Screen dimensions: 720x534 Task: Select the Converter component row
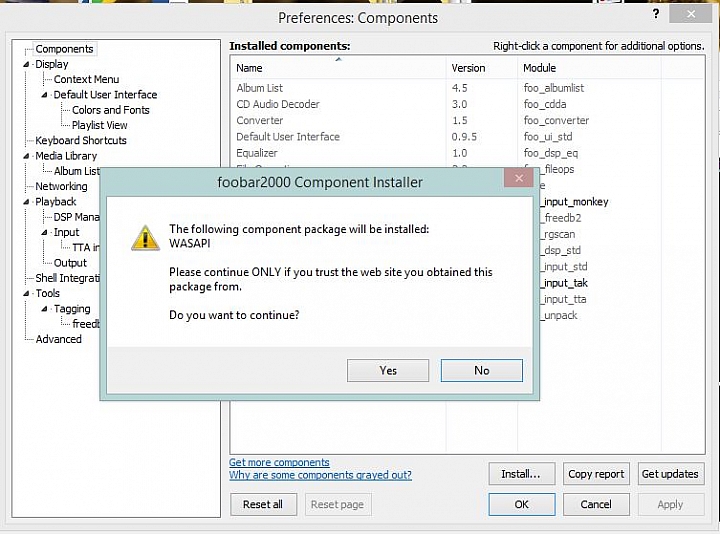pos(467,120)
